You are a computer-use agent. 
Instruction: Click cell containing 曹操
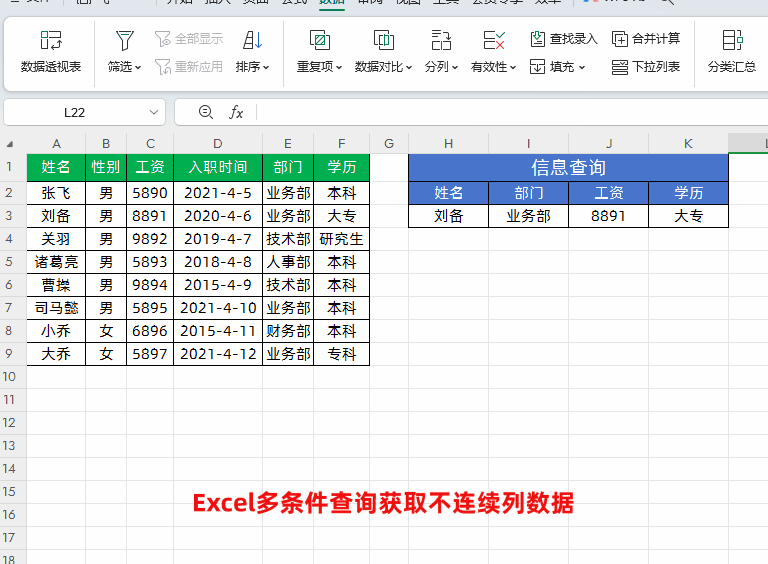56,285
